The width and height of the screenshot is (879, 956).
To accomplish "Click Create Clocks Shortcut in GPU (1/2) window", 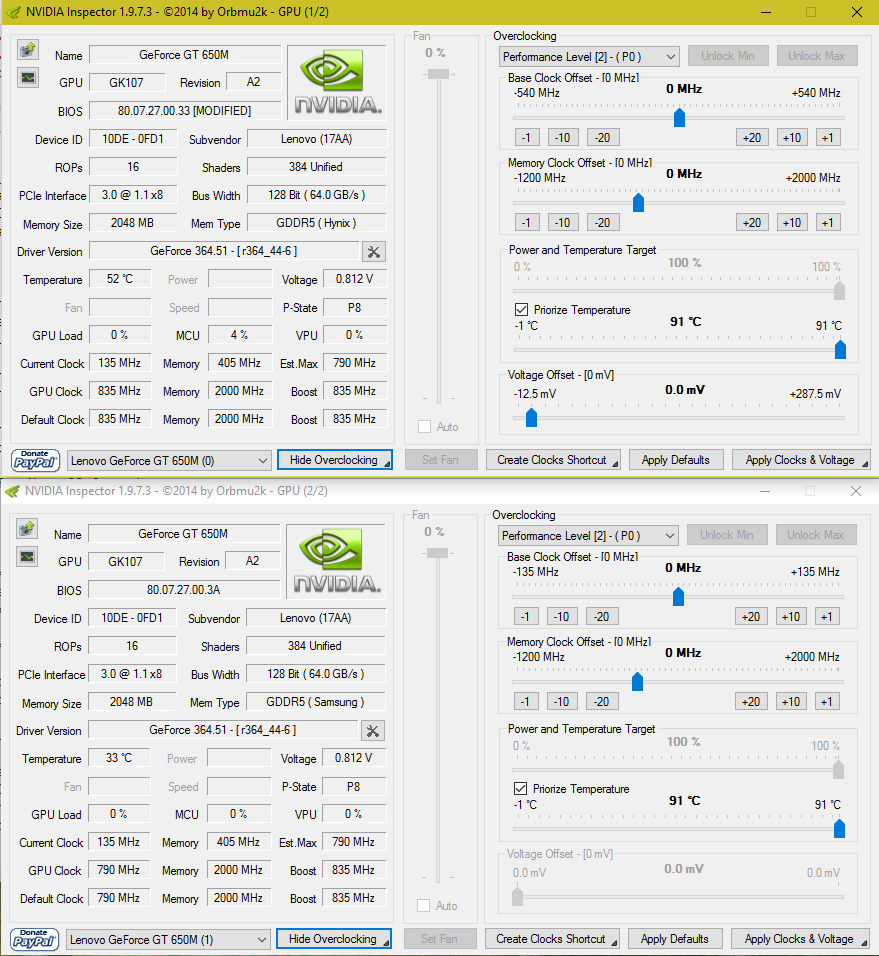I will tap(553, 460).
